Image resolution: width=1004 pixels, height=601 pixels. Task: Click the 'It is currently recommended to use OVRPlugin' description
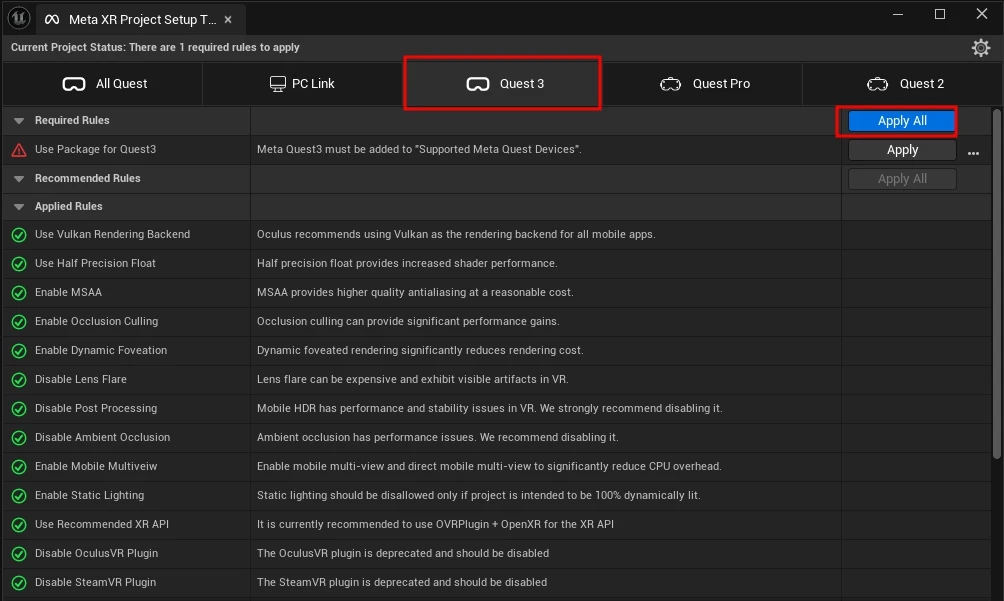pos(435,524)
